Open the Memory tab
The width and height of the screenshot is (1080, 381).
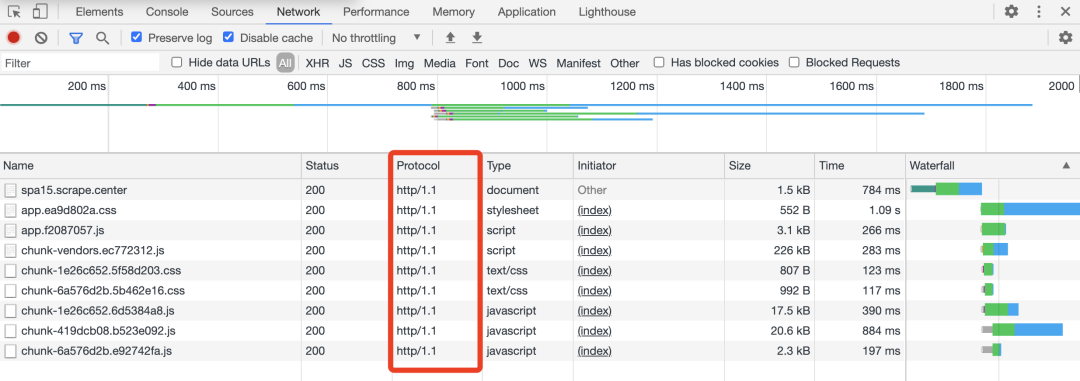point(453,12)
